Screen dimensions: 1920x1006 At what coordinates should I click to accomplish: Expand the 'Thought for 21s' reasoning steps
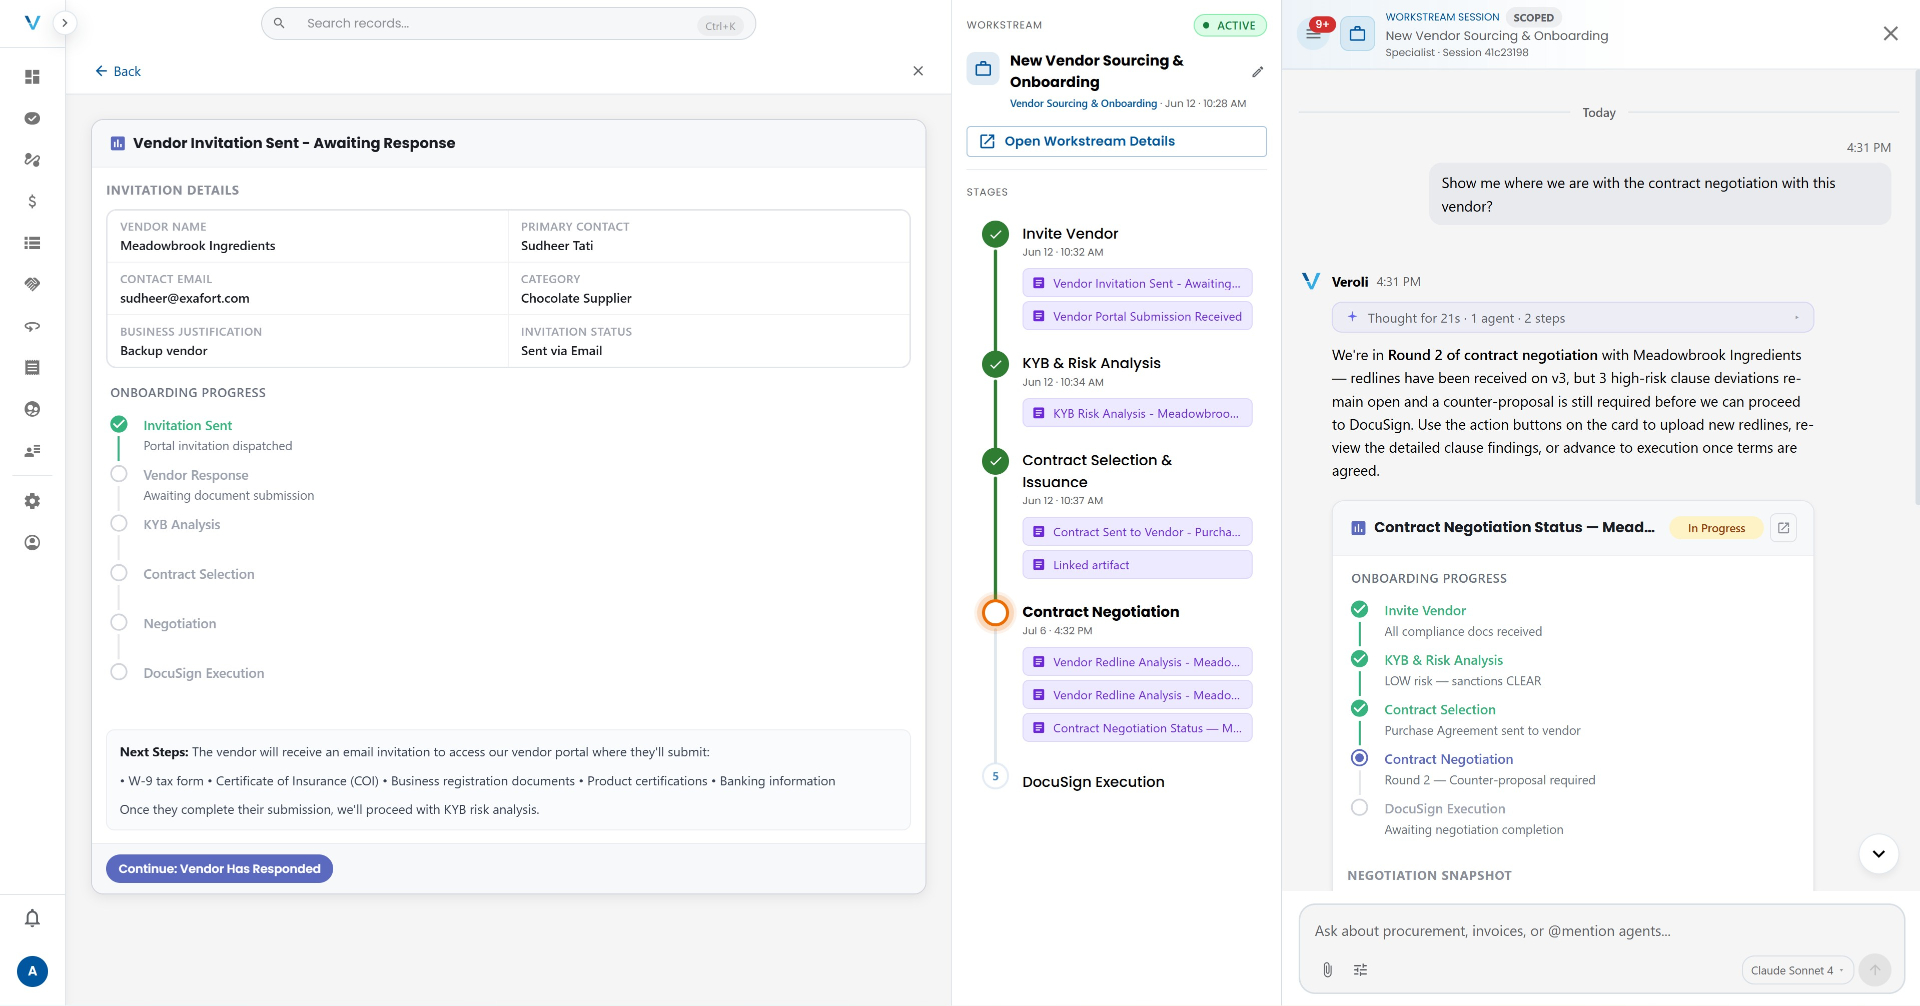tap(1572, 318)
